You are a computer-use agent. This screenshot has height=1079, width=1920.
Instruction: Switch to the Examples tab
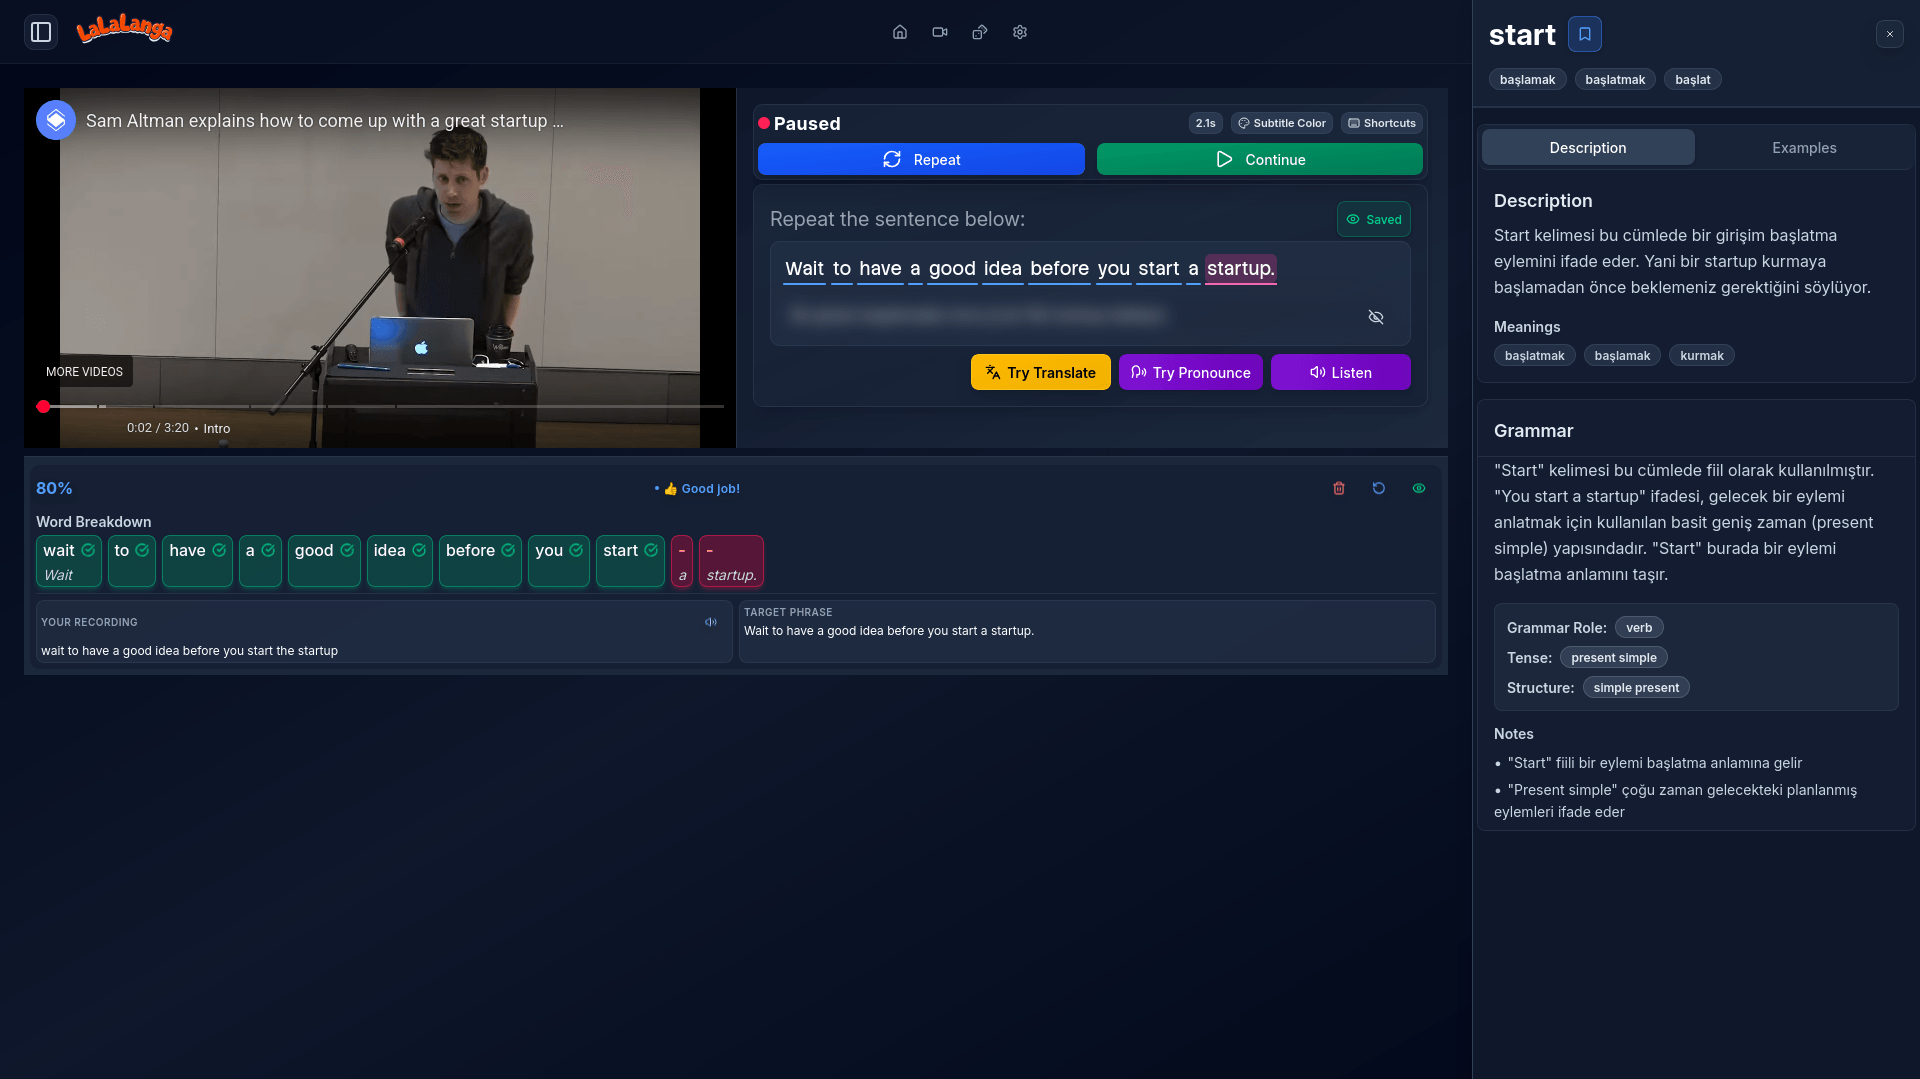pyautogui.click(x=1803, y=148)
